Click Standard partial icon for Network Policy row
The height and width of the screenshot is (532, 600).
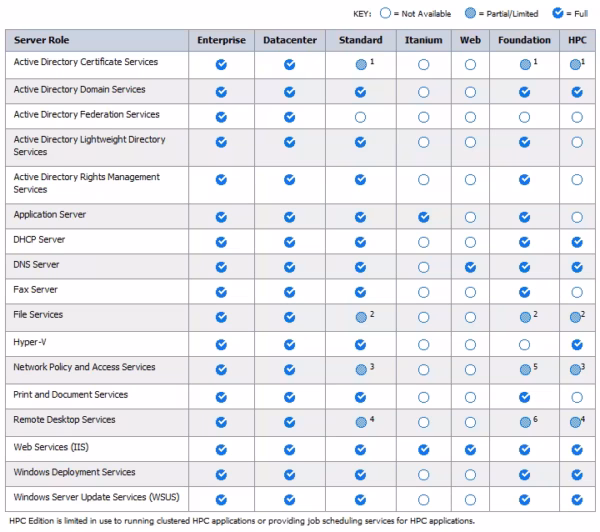tap(361, 369)
